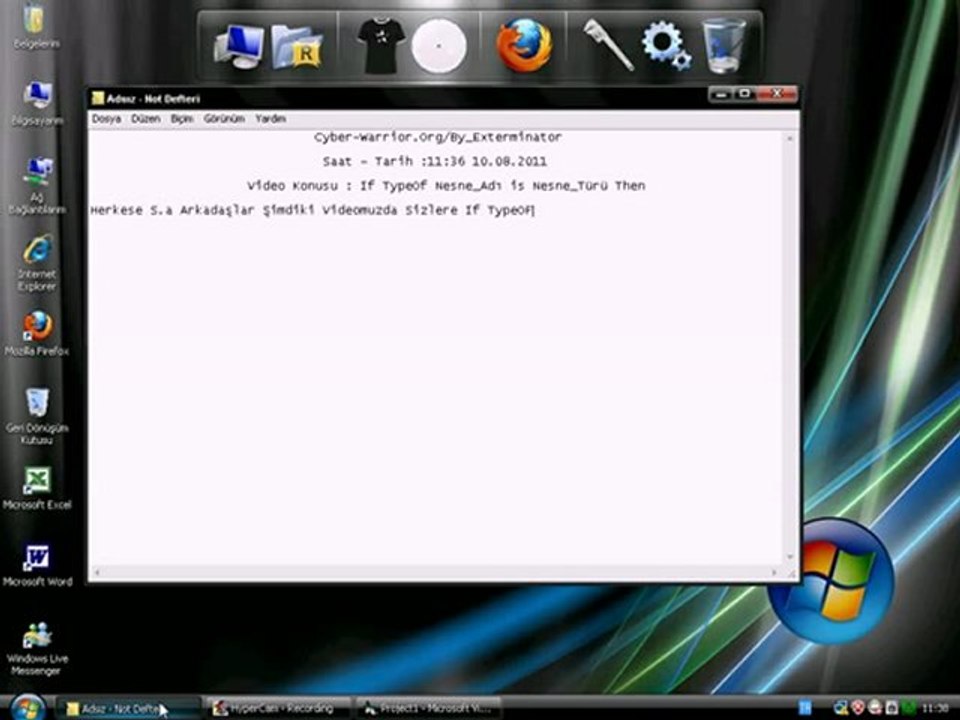
Task: Close the Notepad window
Action: pos(777,94)
